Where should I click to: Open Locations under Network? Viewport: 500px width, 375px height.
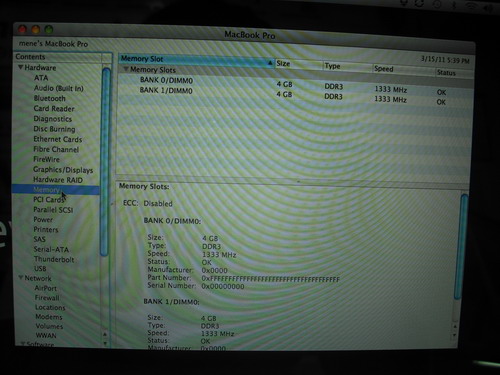point(50,307)
